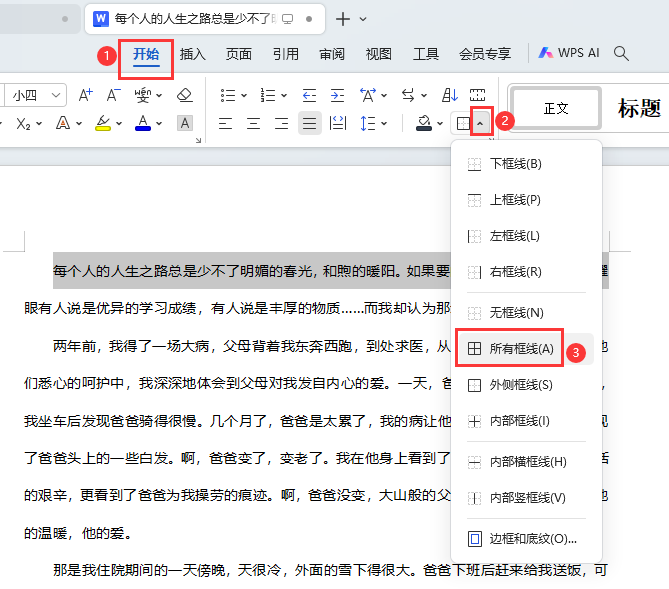The image size is (669, 589).
Task: Apply the 标题 style
Action: coord(639,108)
